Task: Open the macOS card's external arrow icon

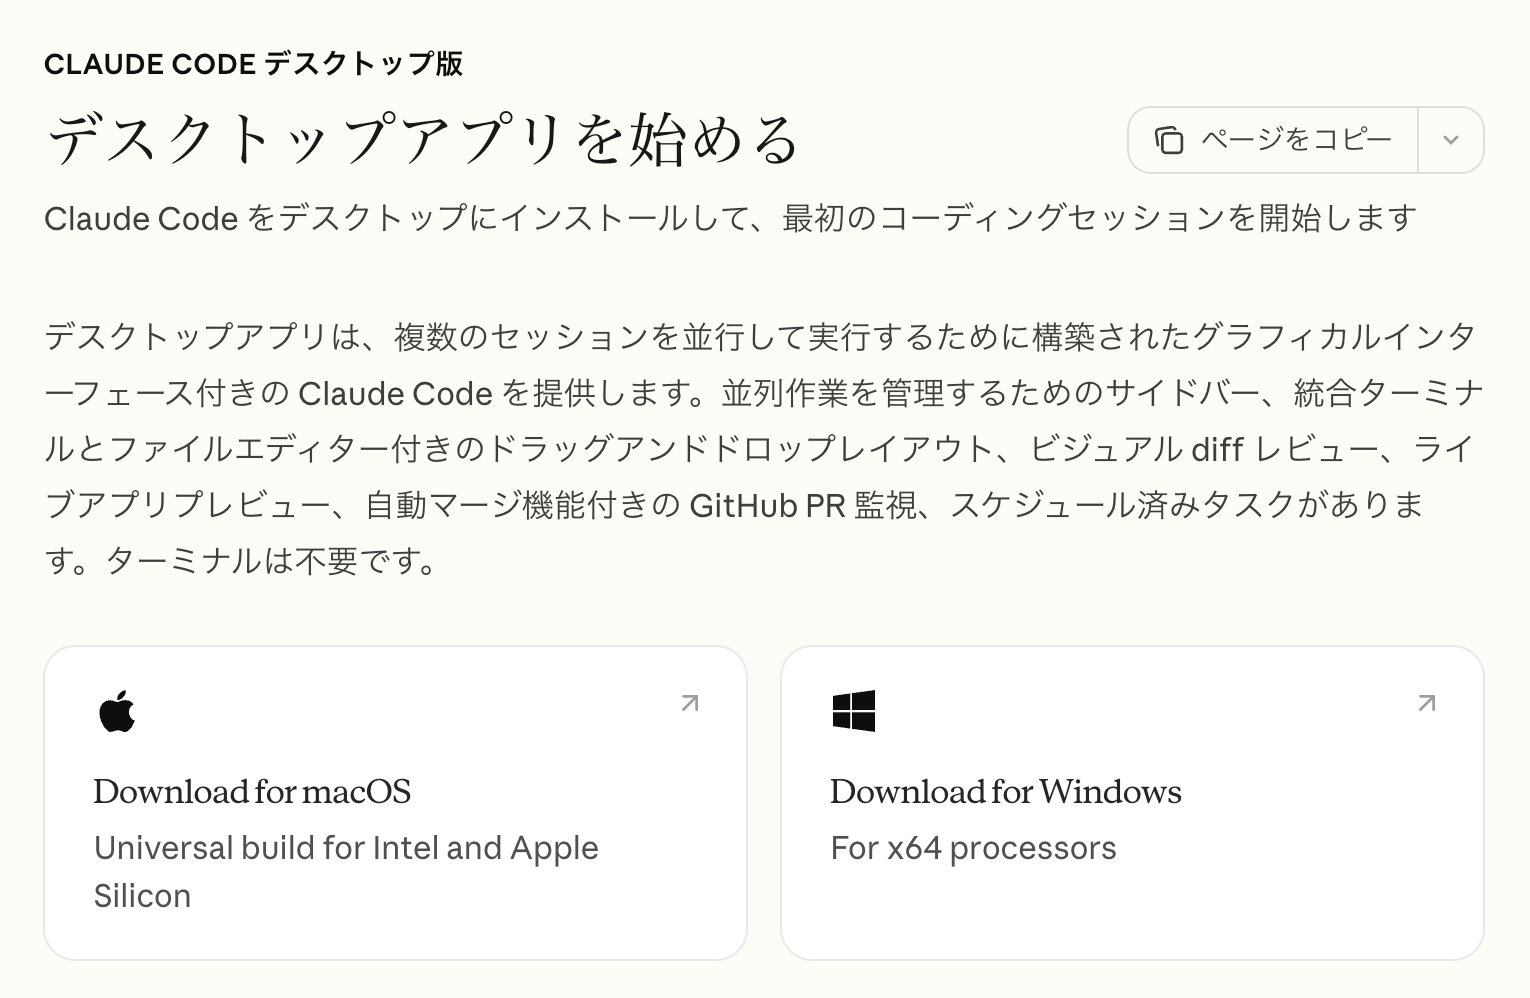Action: (x=689, y=704)
